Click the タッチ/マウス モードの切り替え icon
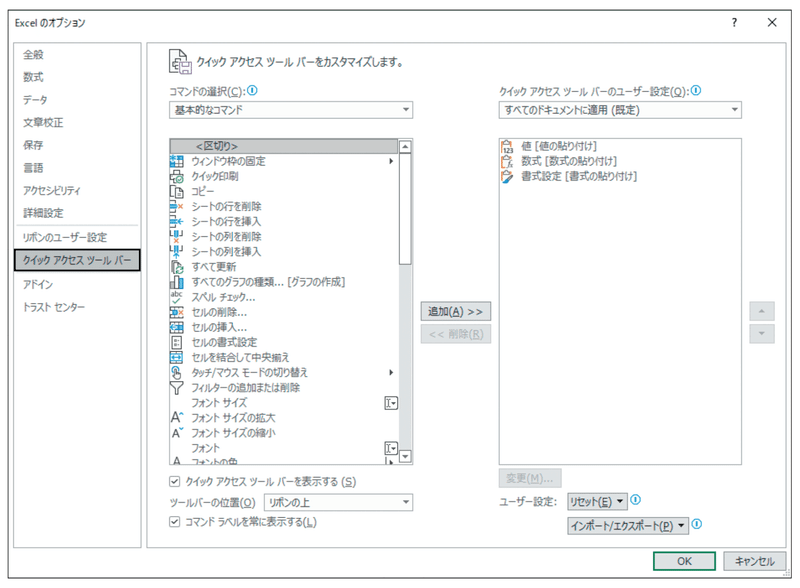 (177, 373)
